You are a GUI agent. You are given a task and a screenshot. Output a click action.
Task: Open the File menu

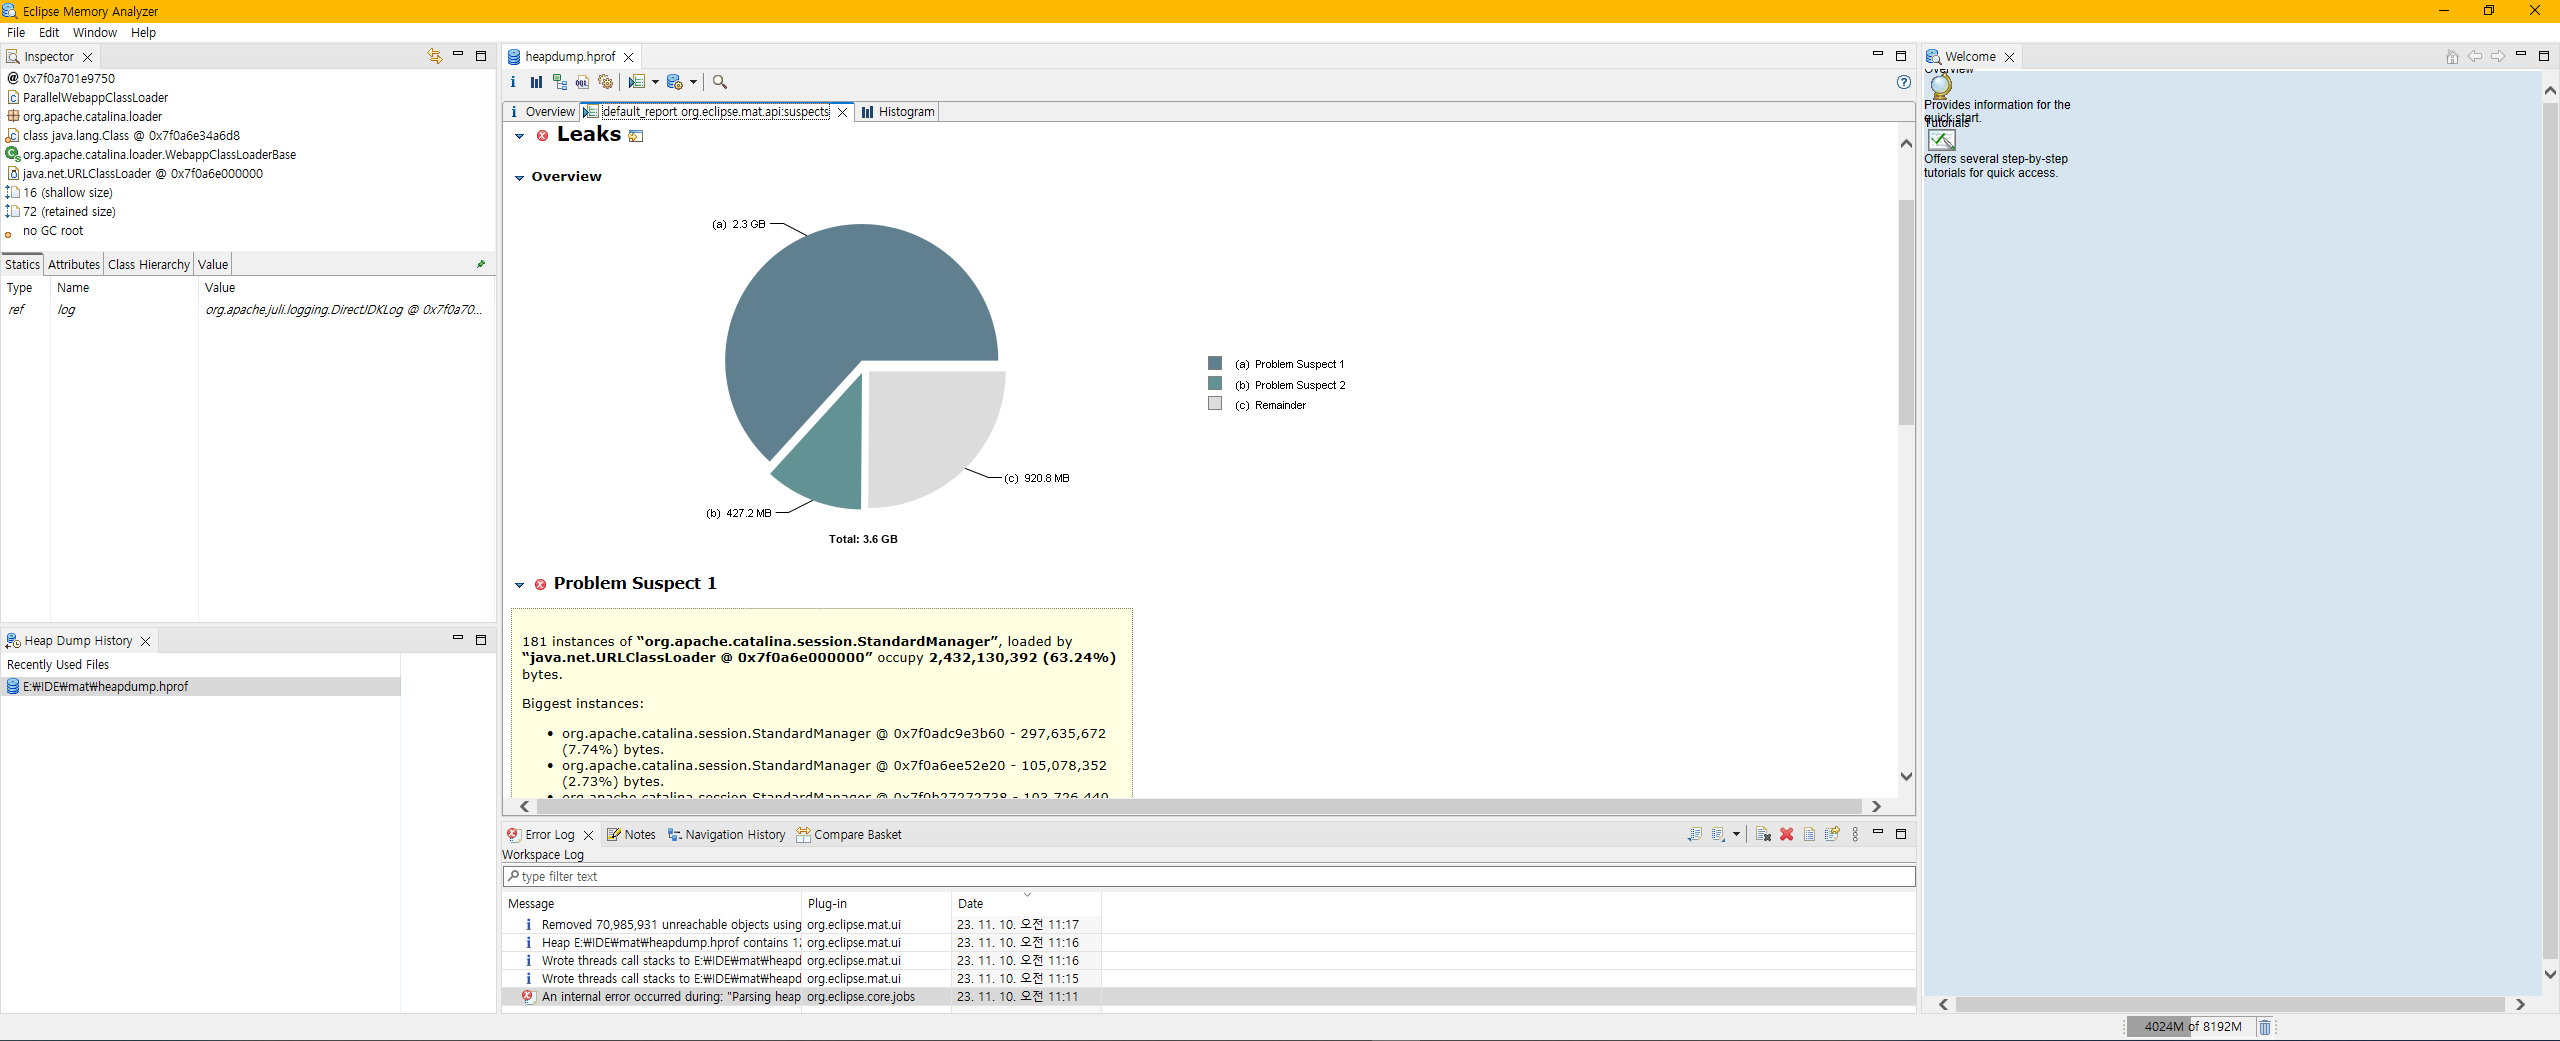click(16, 33)
